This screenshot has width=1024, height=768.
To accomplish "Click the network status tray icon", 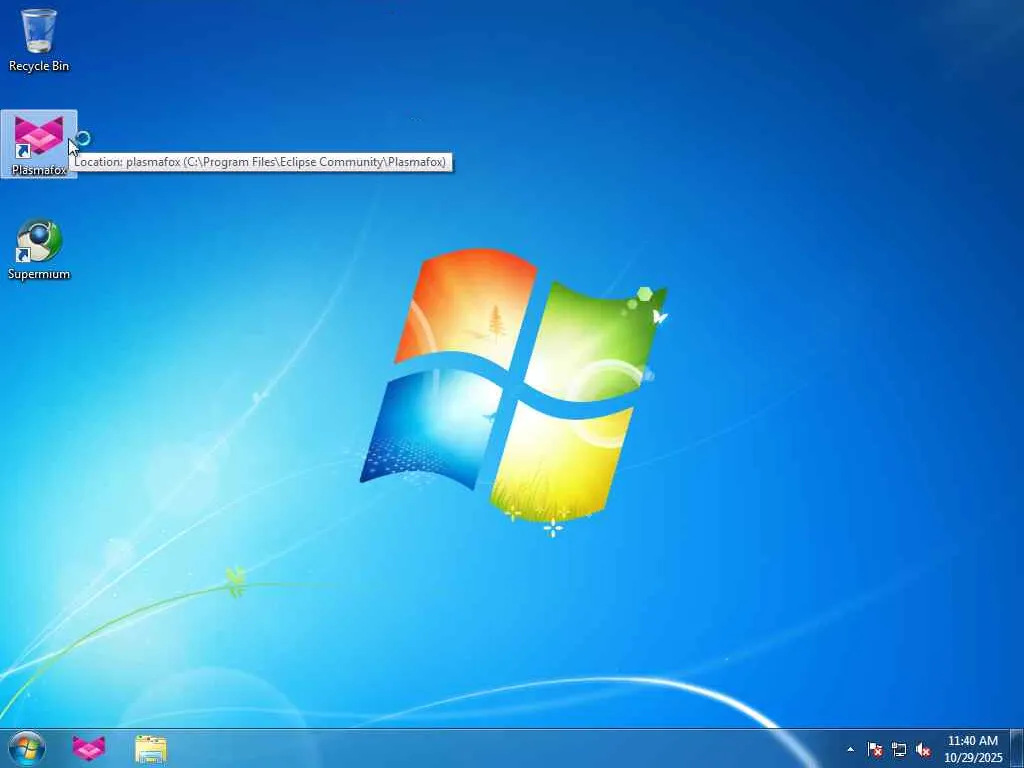I will [x=899, y=749].
